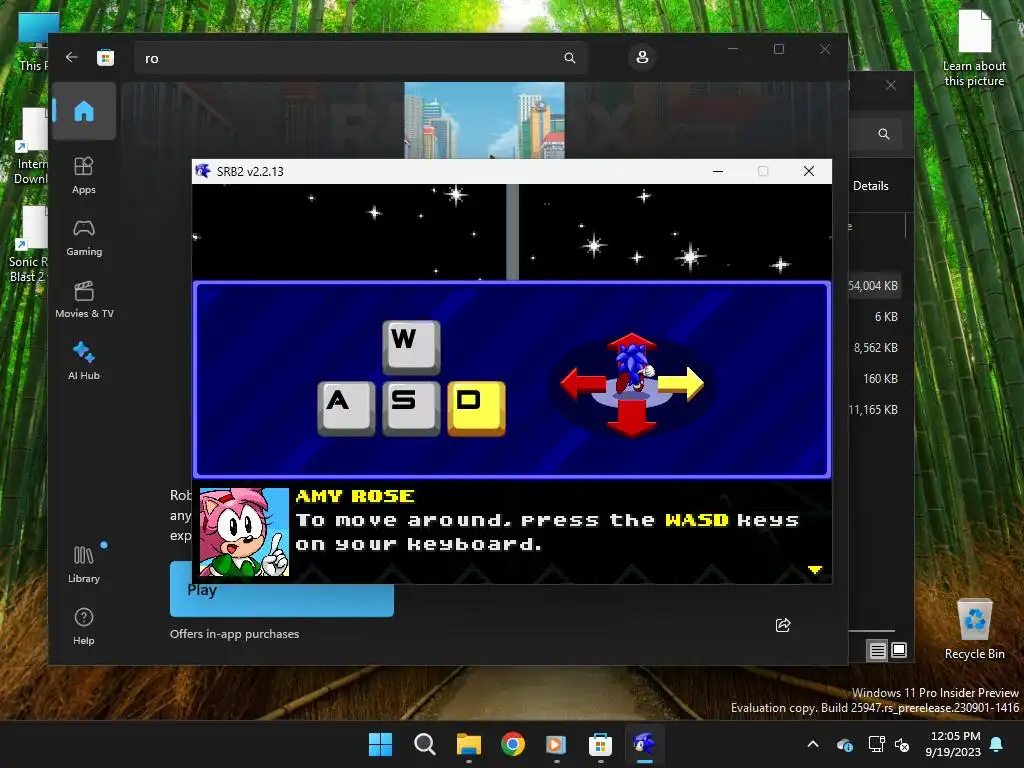
Task: Open Help in Store sidebar
Action: tap(84, 626)
